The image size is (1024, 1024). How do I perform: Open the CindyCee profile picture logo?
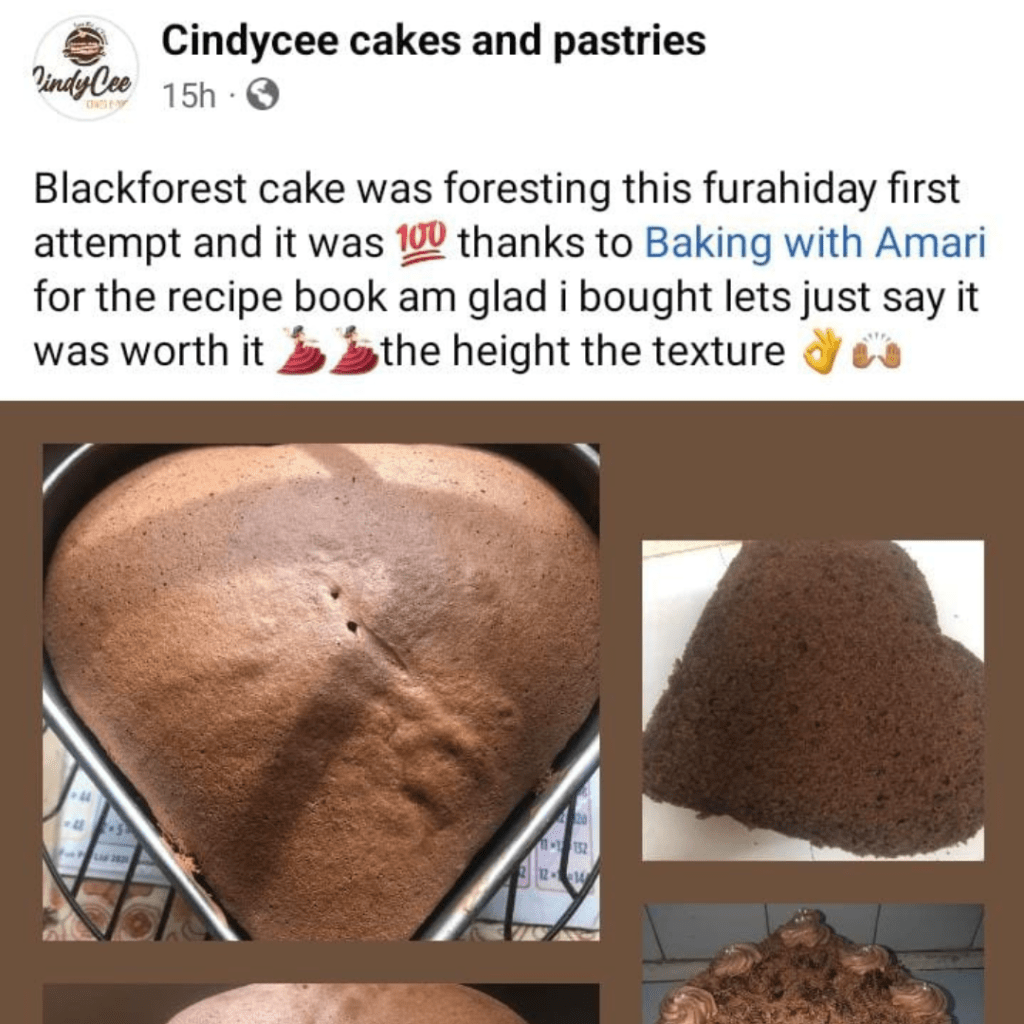tap(85, 67)
